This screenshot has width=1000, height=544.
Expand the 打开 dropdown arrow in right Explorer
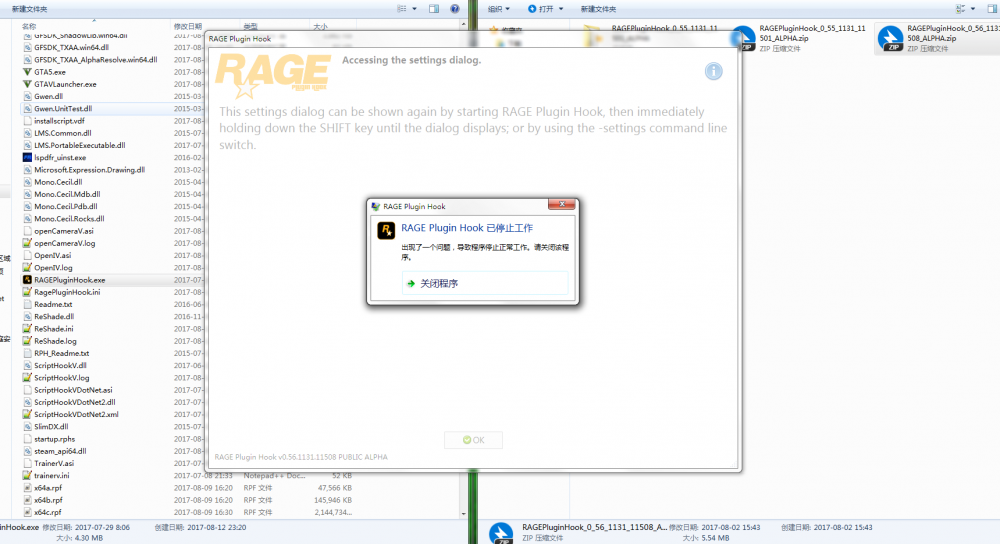[561, 9]
